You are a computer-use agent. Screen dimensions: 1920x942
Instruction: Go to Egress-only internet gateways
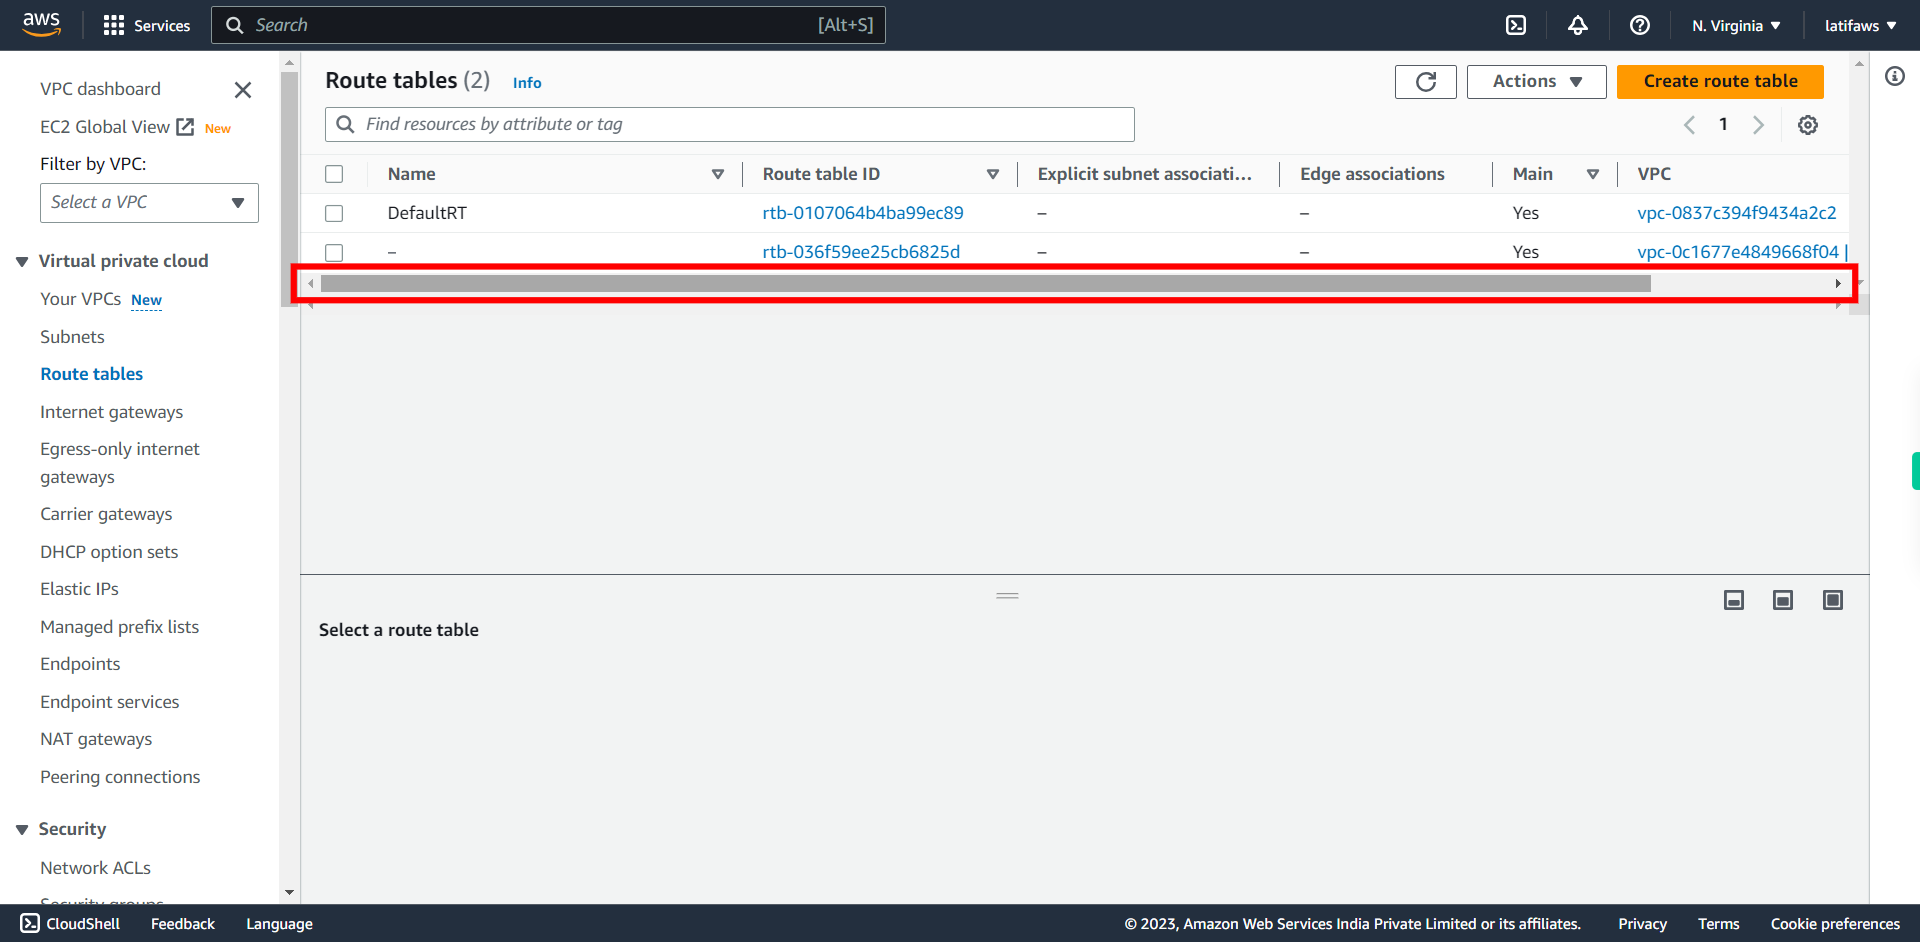[x=119, y=463]
